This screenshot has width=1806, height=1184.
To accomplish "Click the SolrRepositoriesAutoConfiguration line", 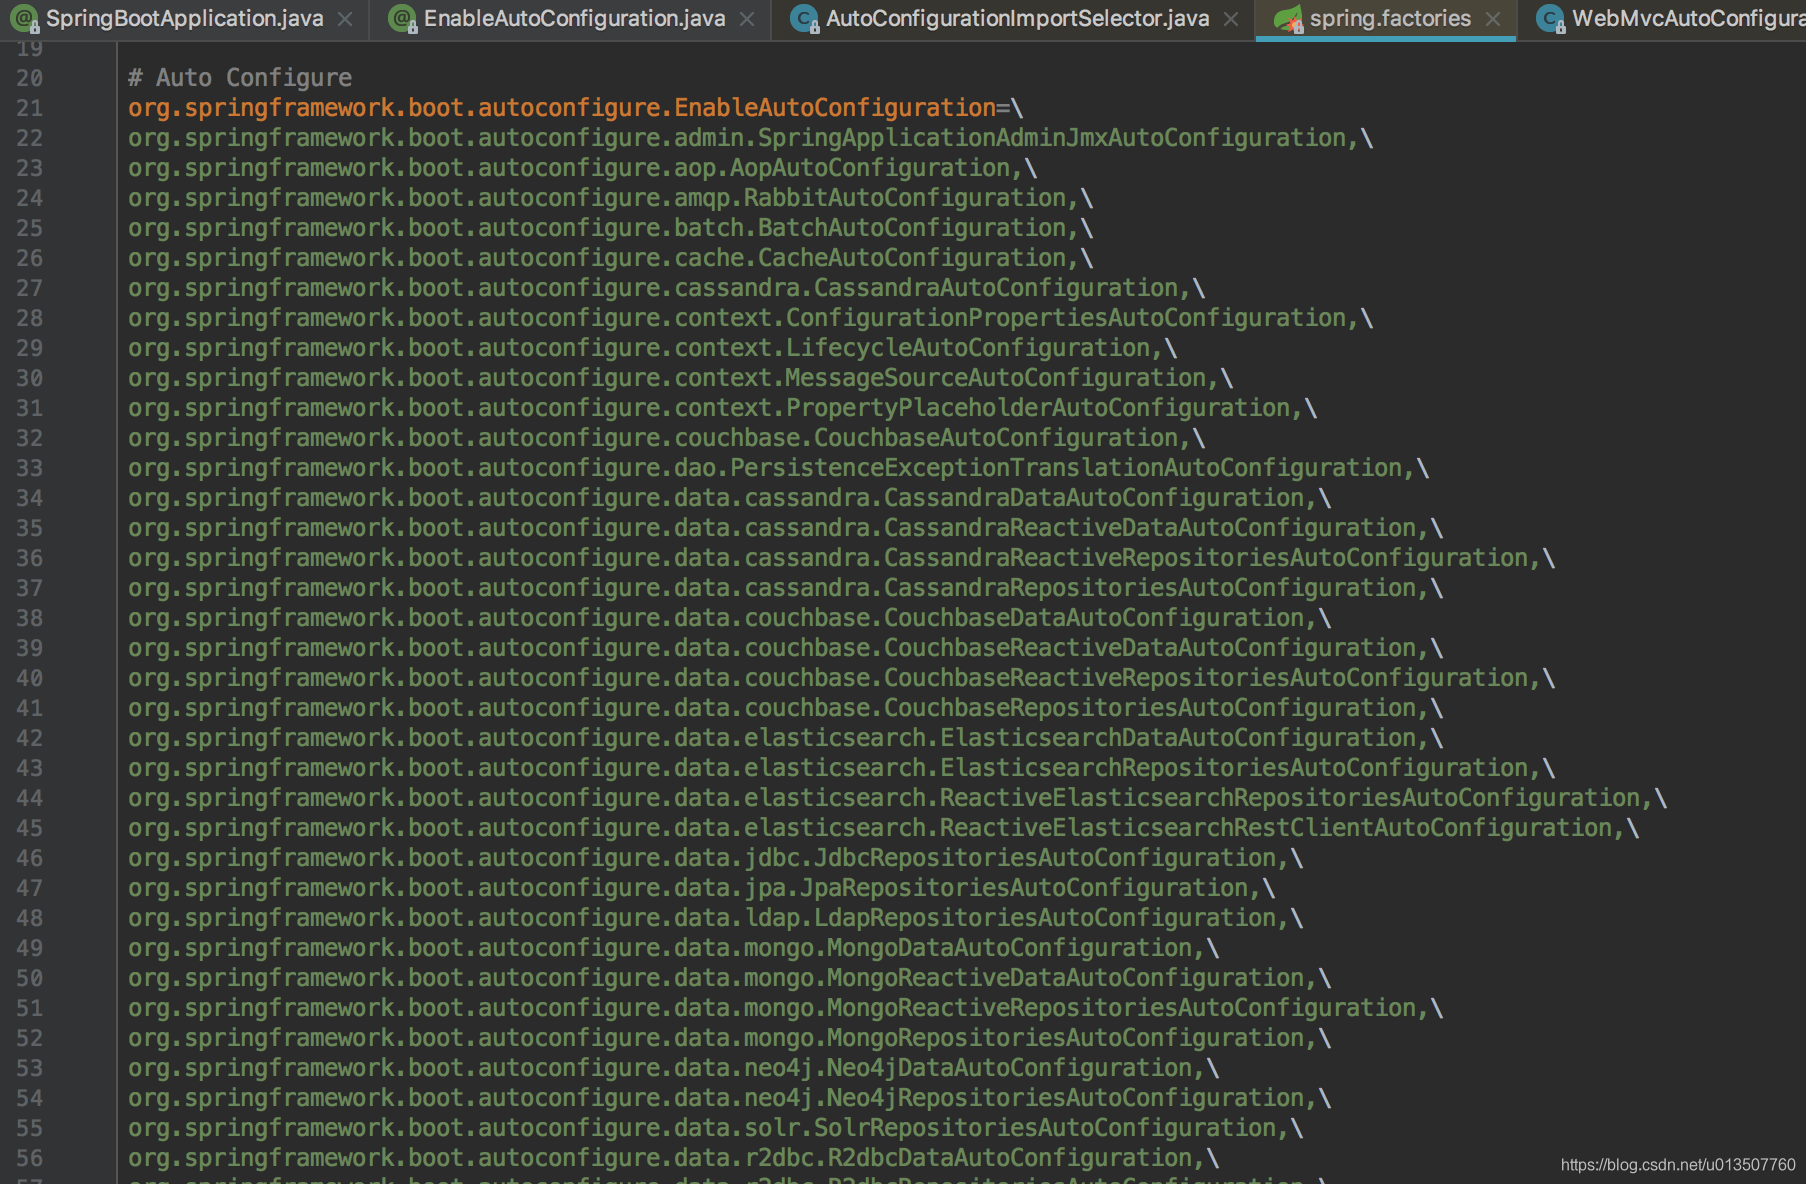I will [715, 1128].
